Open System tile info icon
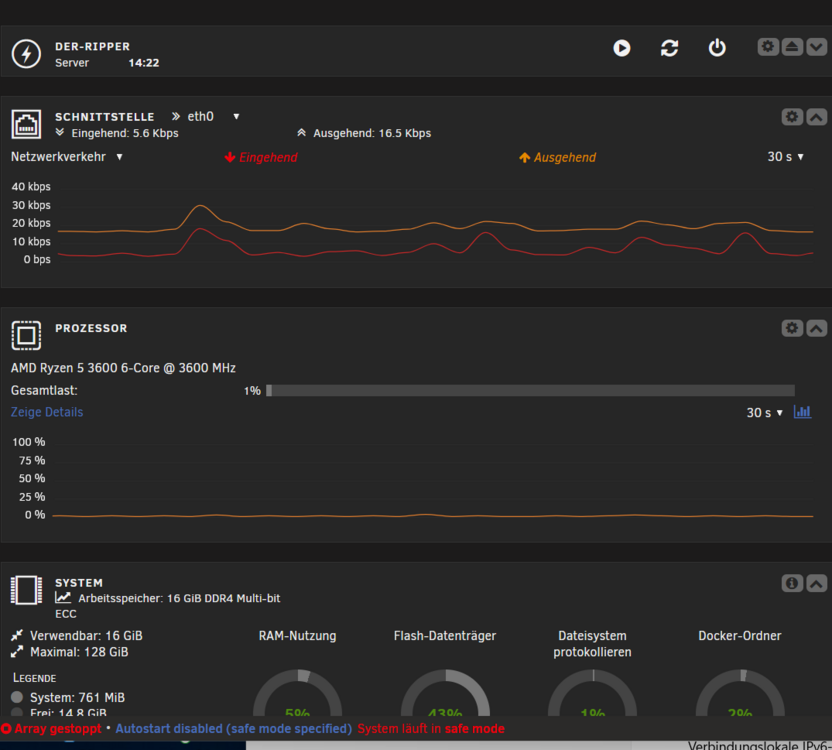 (x=792, y=583)
